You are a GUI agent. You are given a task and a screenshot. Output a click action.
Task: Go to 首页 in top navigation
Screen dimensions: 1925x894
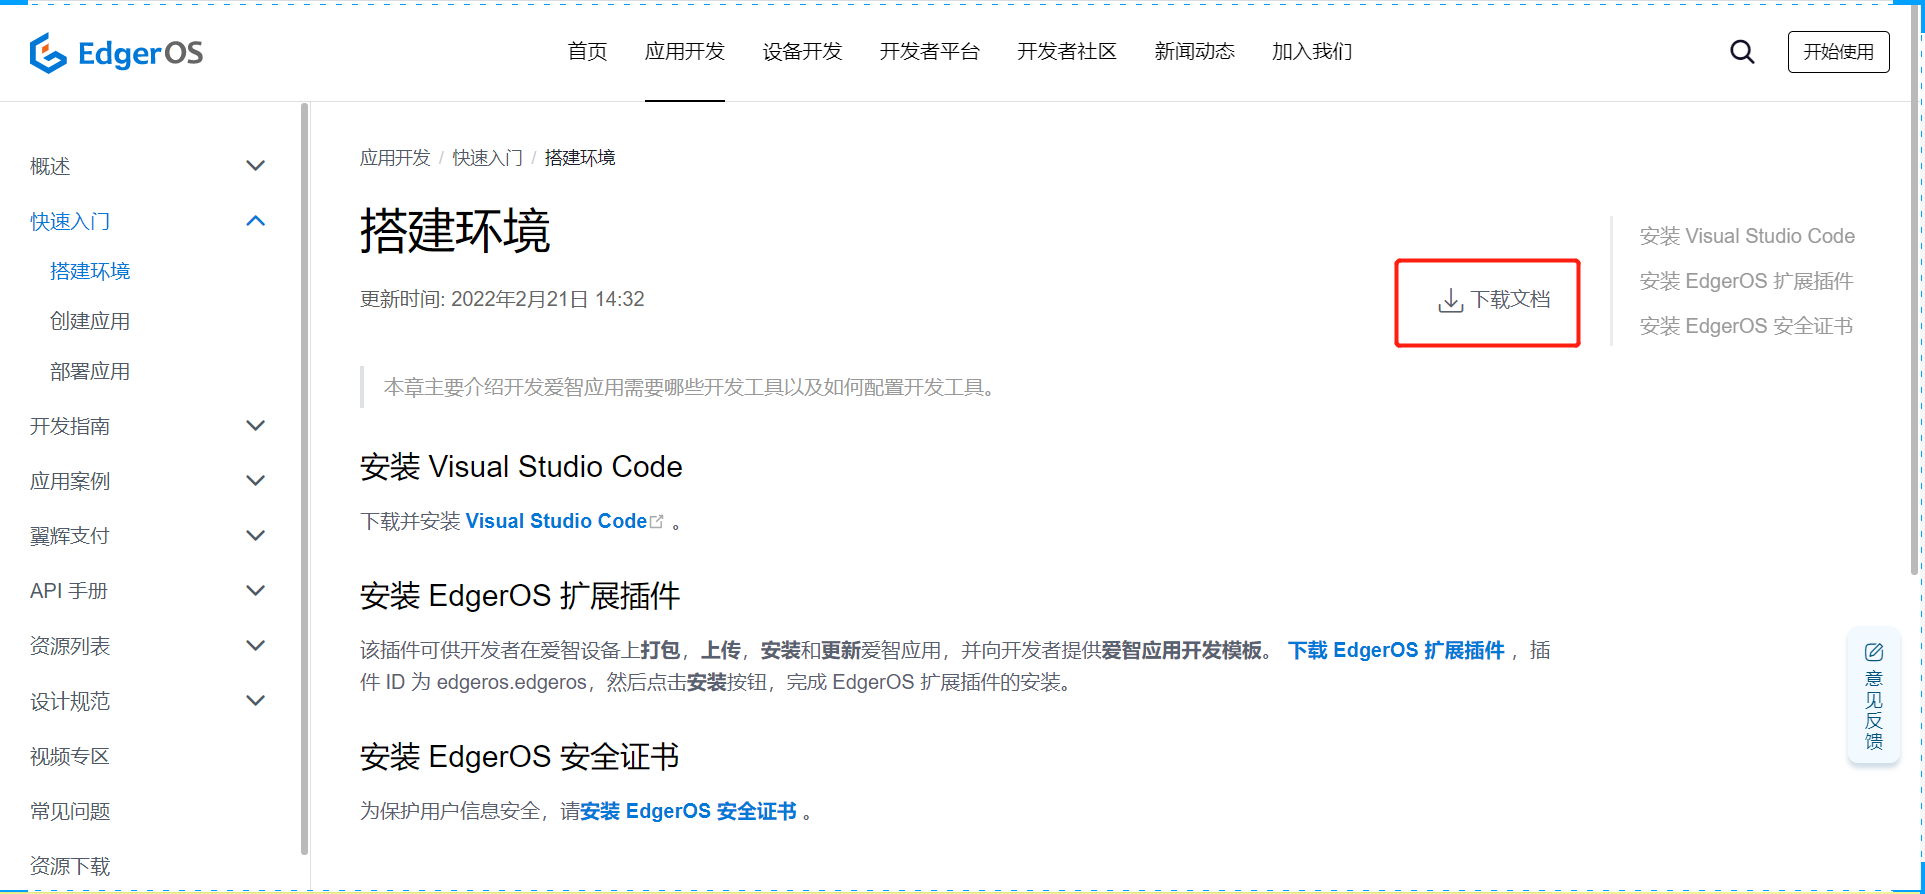(x=587, y=52)
